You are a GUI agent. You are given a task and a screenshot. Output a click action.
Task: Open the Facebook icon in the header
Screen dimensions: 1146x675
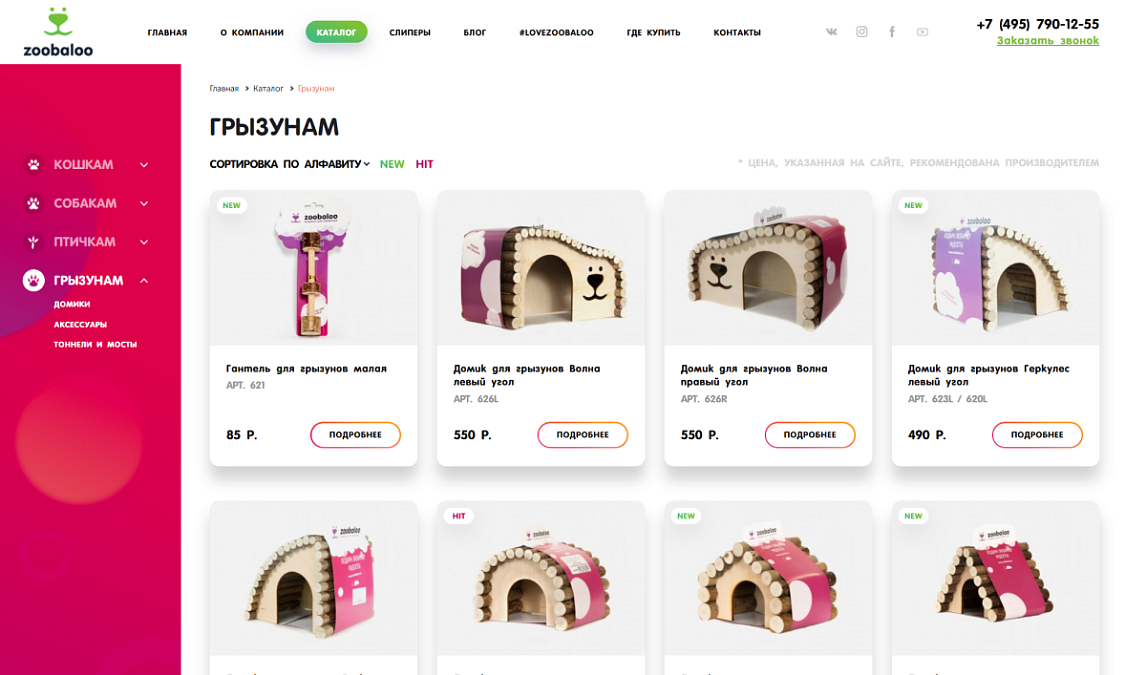coord(892,32)
